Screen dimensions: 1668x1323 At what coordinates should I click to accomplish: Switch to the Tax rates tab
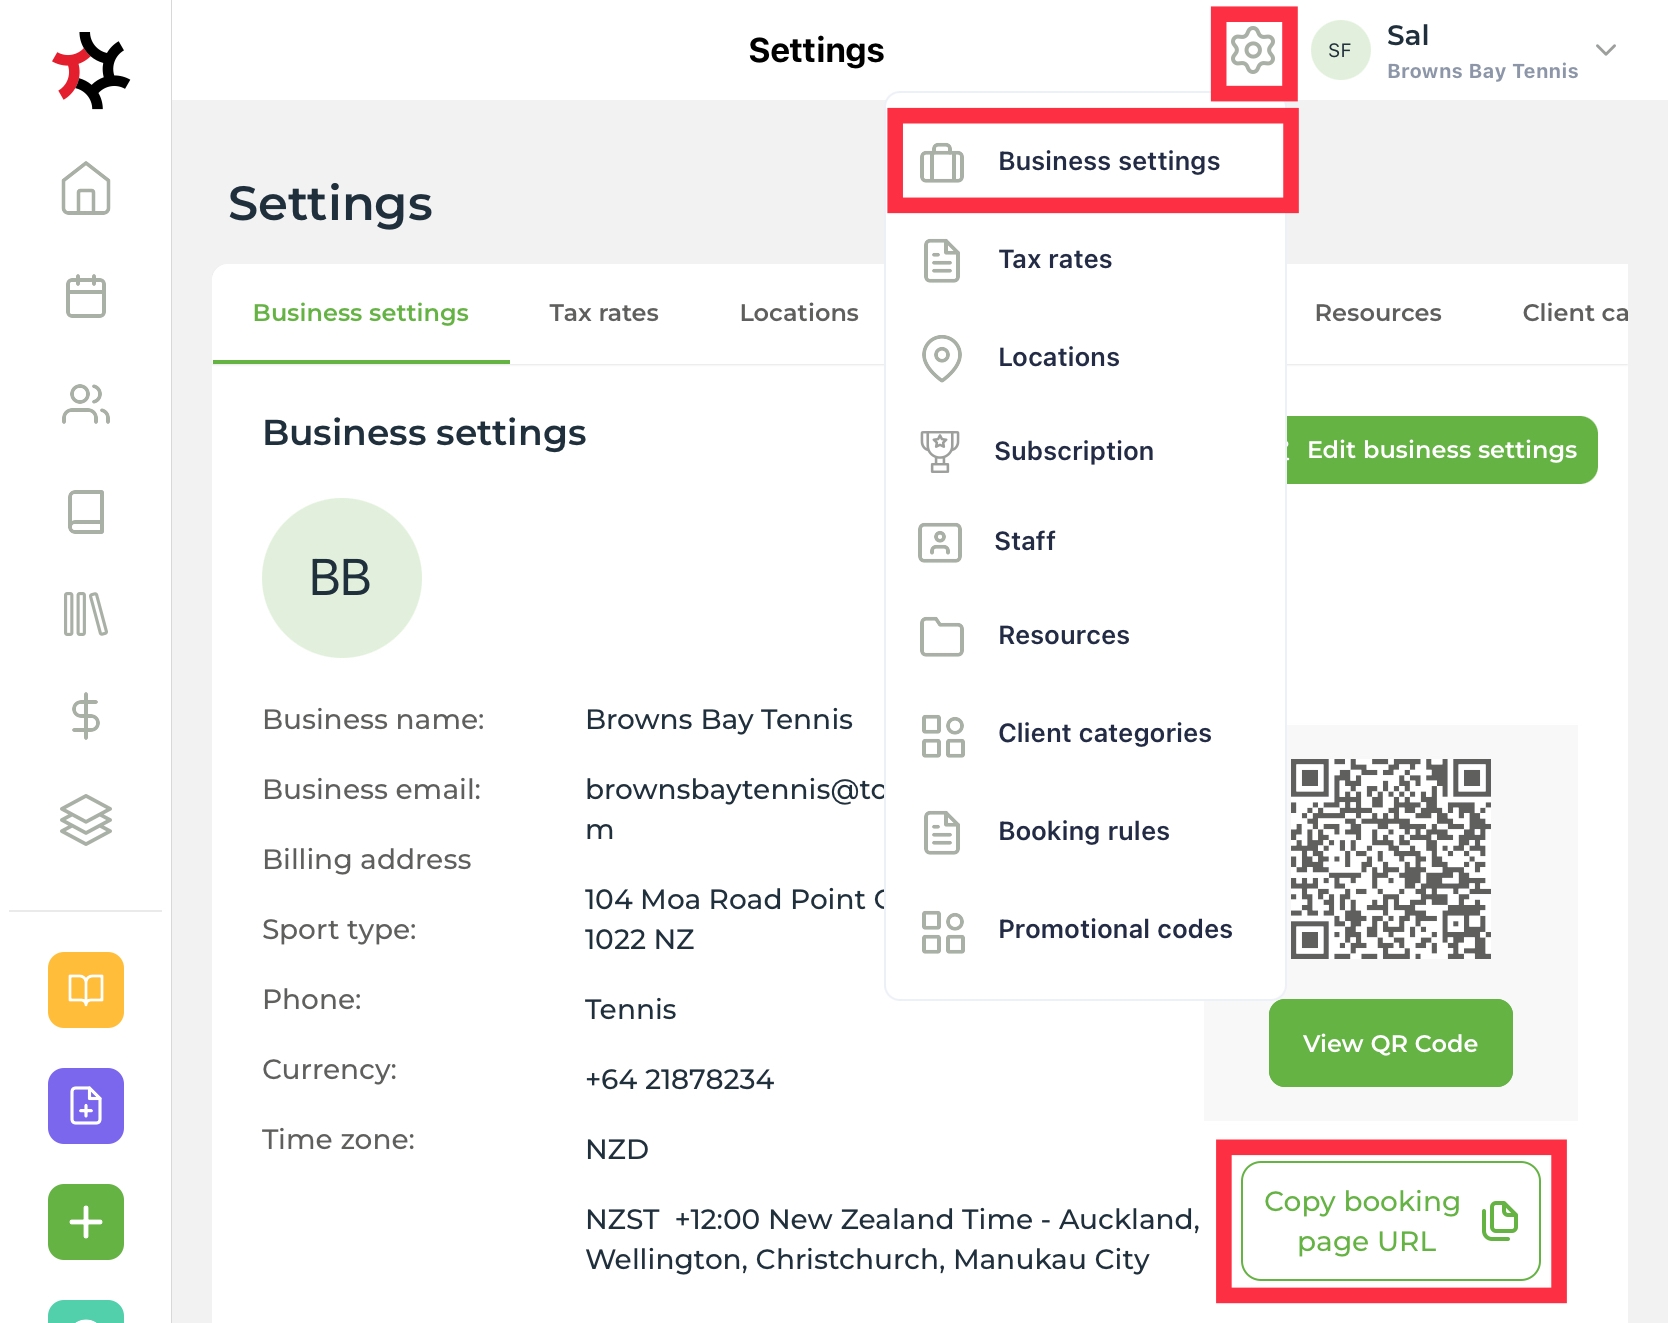tap(603, 313)
